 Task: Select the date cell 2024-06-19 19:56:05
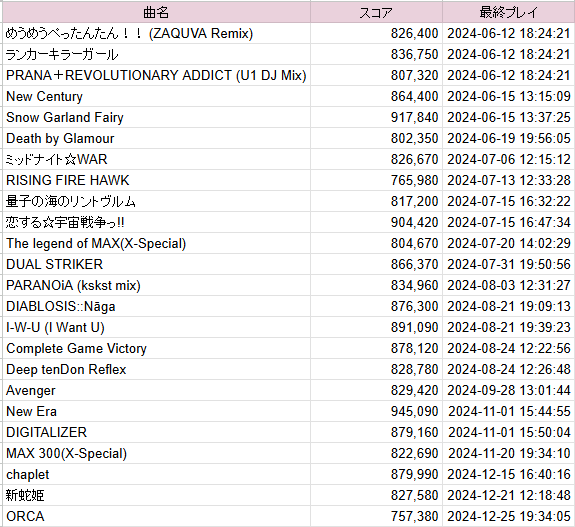tap(509, 138)
